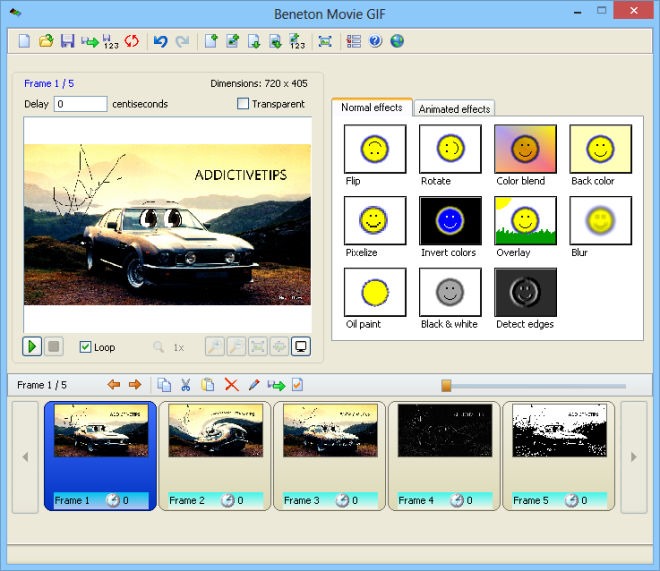Apply the Black & white effect
The height and width of the screenshot is (571, 660).
click(x=450, y=292)
